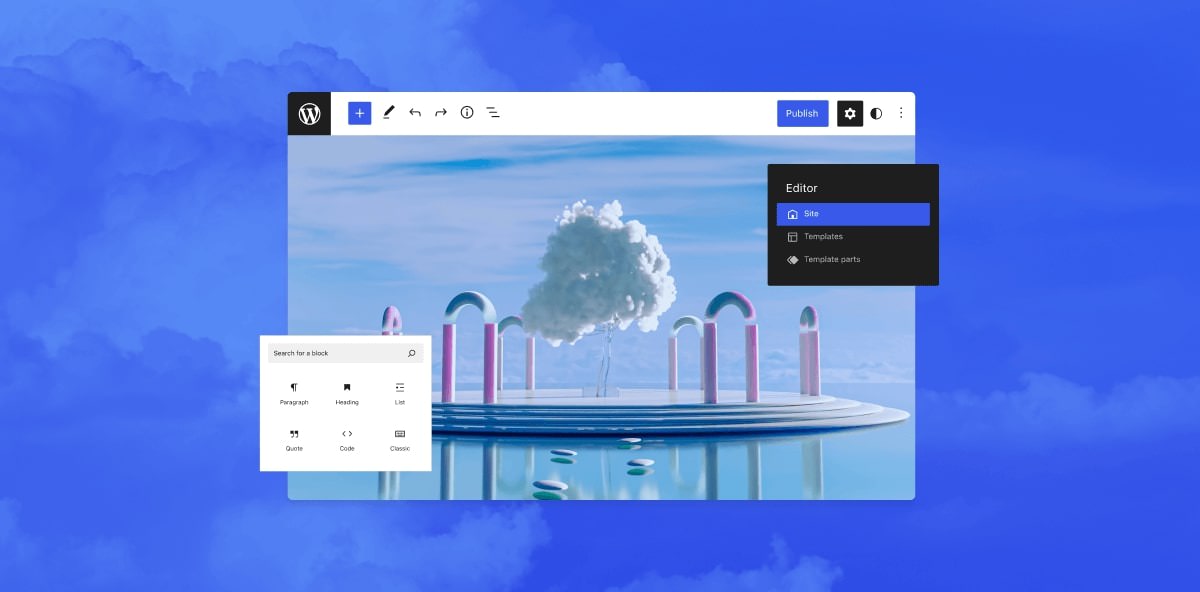Publish the site changes
Image resolution: width=1200 pixels, height=592 pixels.
(x=802, y=113)
